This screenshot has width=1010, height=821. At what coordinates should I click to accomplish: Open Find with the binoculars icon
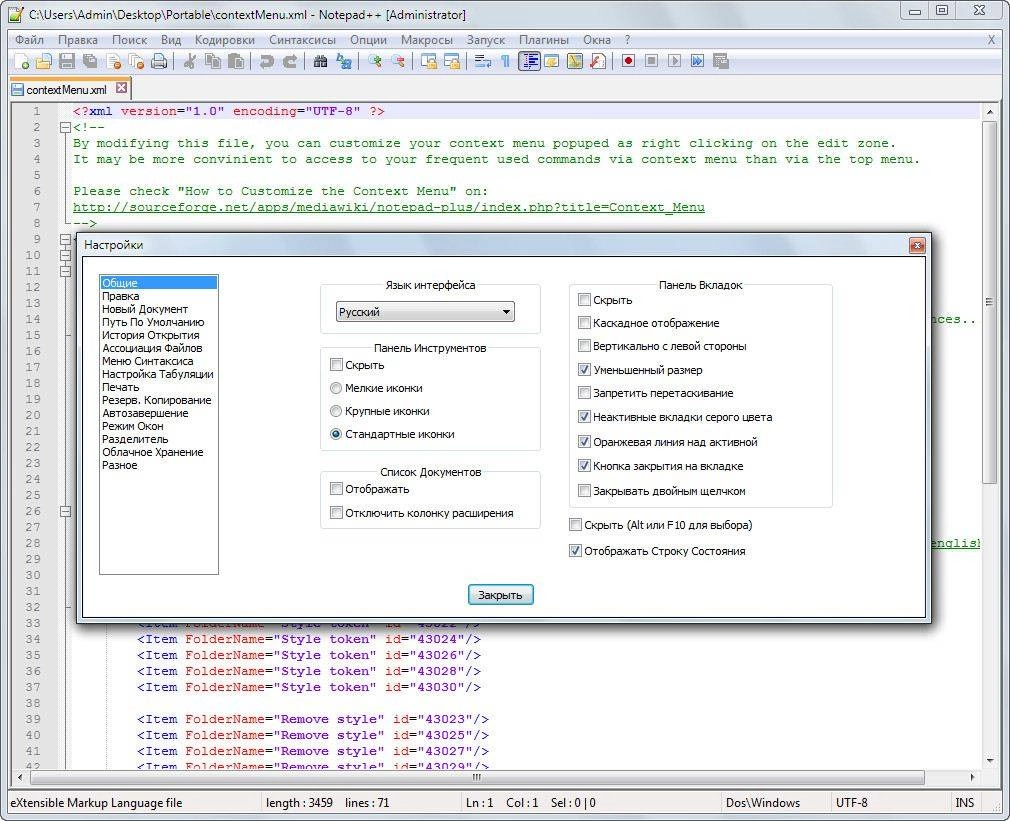coord(320,62)
